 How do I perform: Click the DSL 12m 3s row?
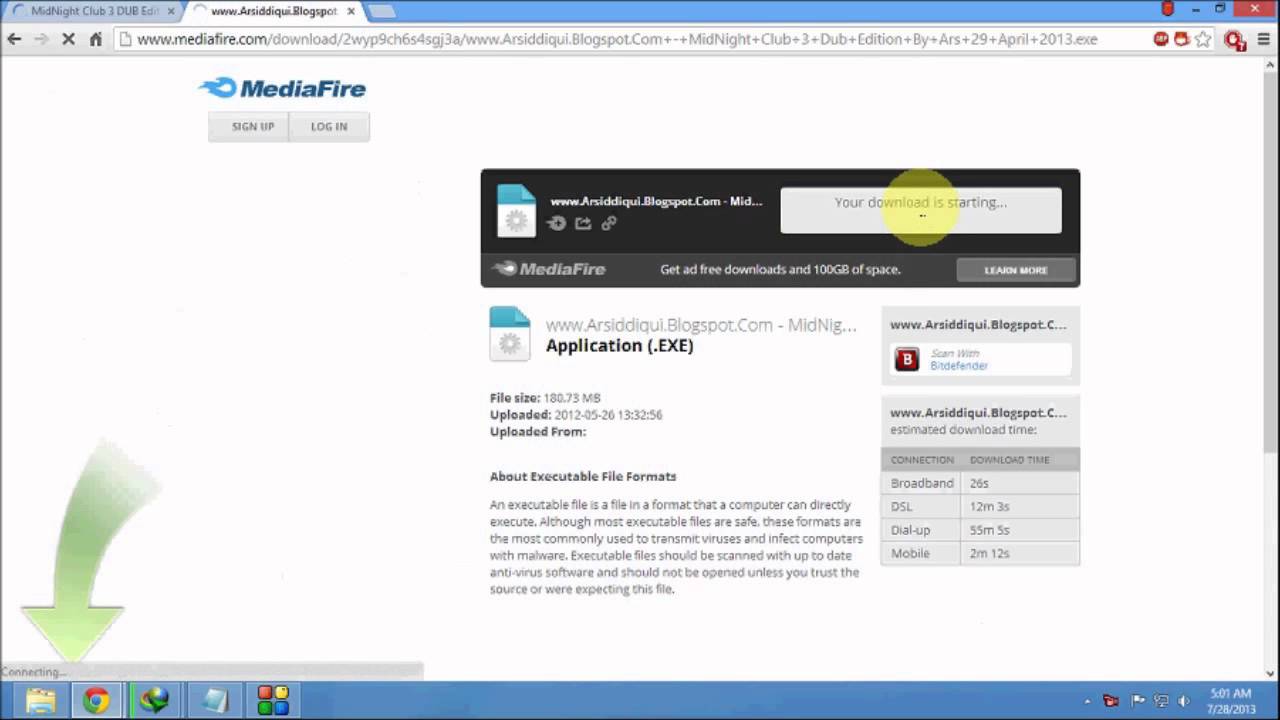(x=980, y=506)
